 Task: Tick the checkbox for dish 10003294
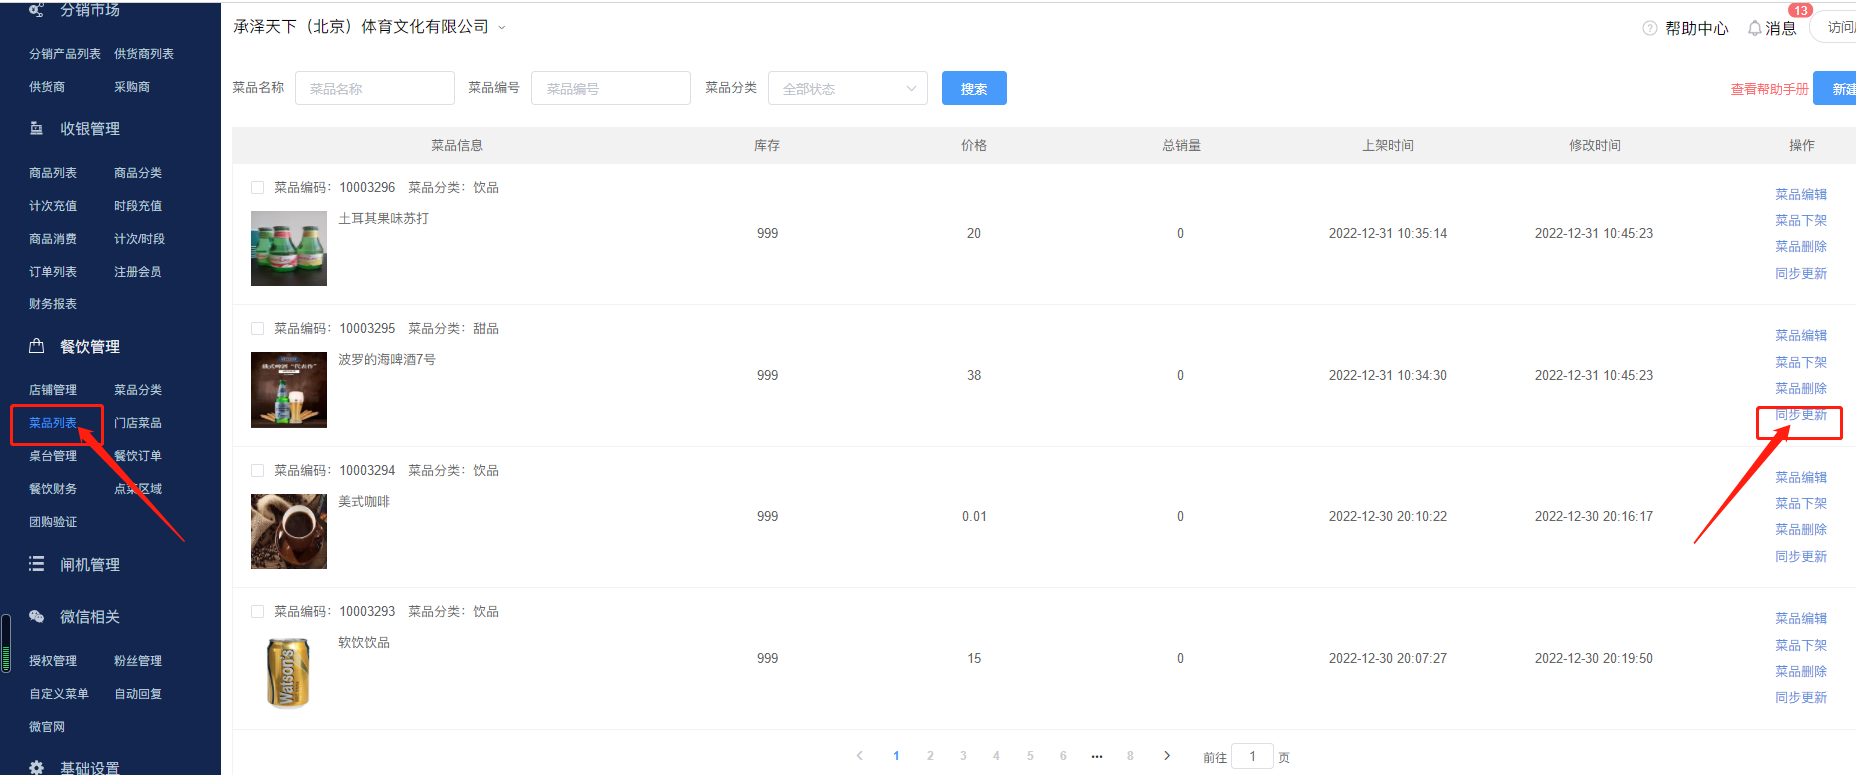(258, 471)
